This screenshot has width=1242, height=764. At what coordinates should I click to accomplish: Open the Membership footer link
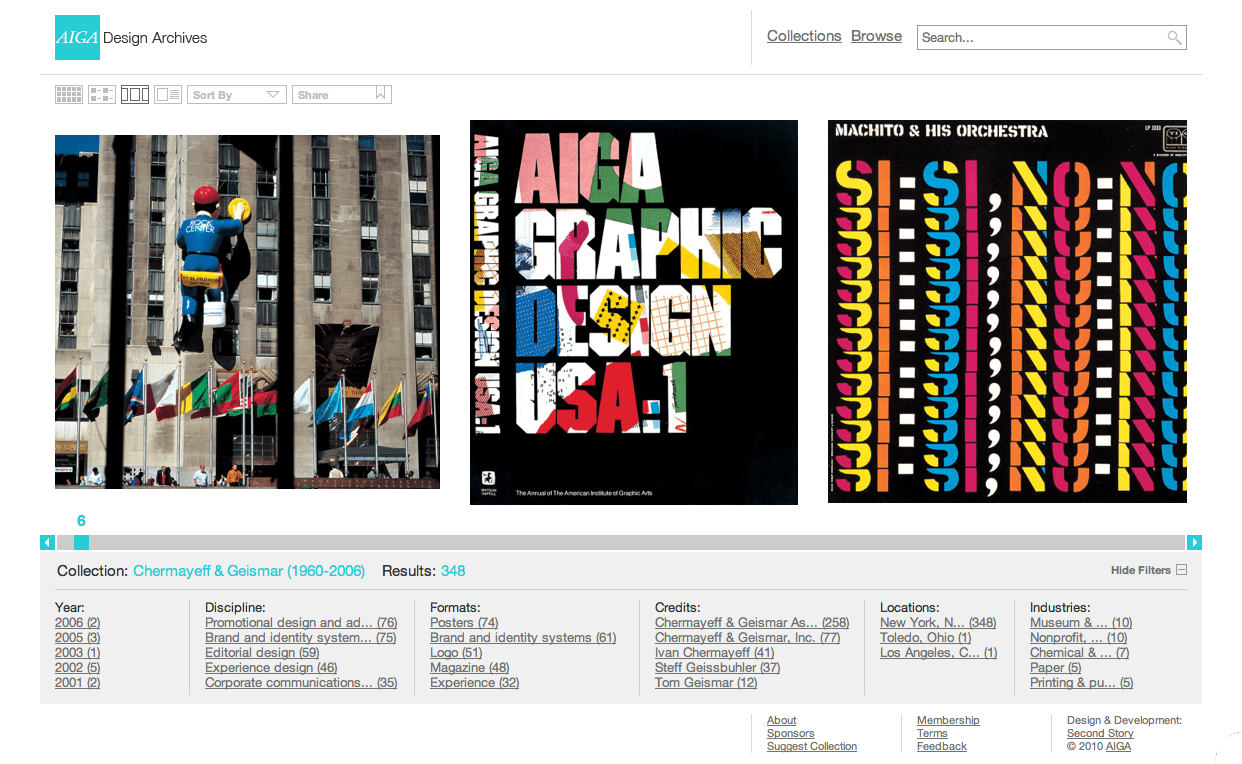(948, 720)
